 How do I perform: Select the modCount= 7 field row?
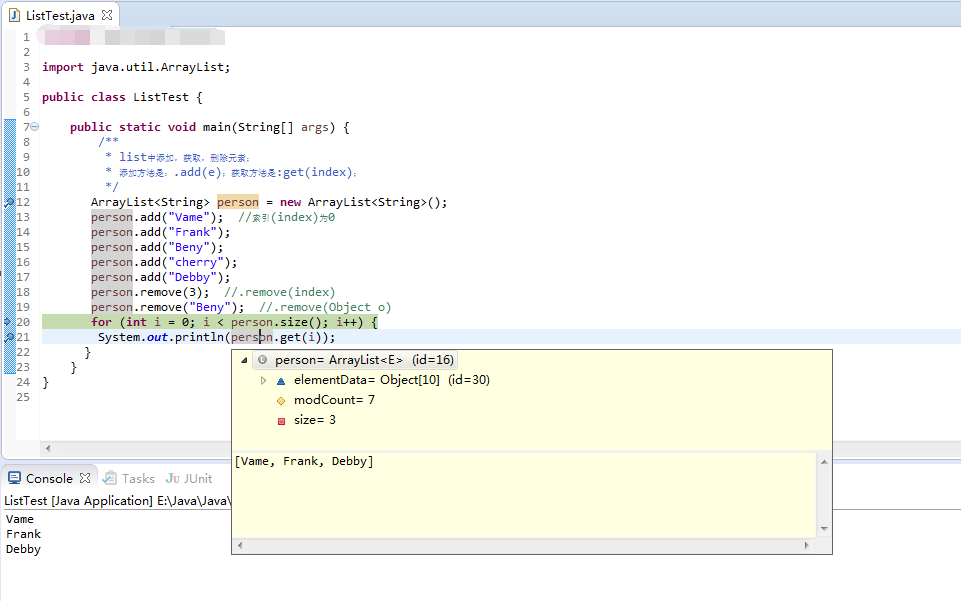point(334,400)
